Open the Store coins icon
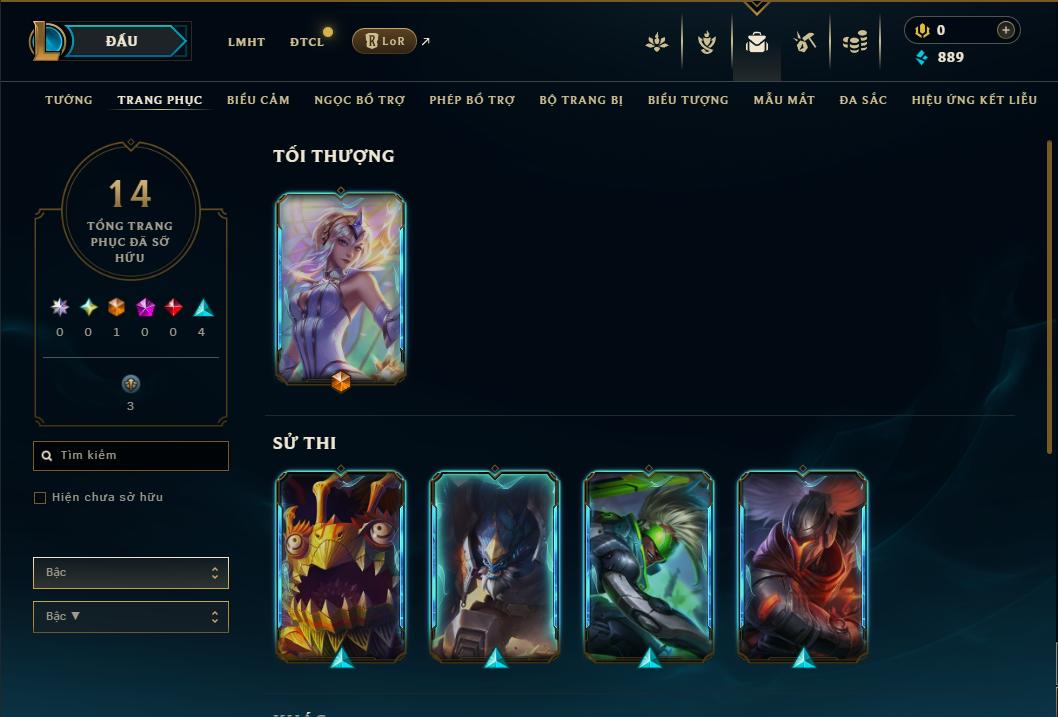 855,42
